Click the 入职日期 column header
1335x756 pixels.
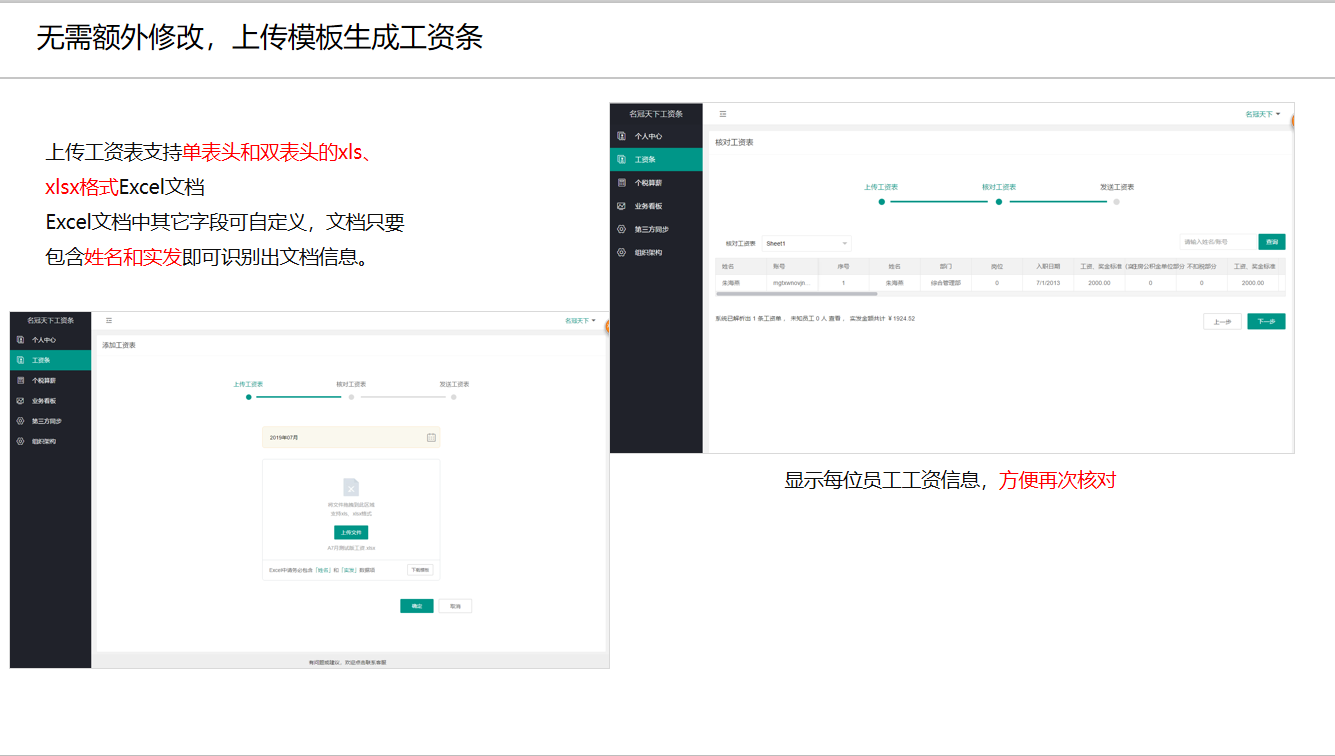(x=1048, y=267)
